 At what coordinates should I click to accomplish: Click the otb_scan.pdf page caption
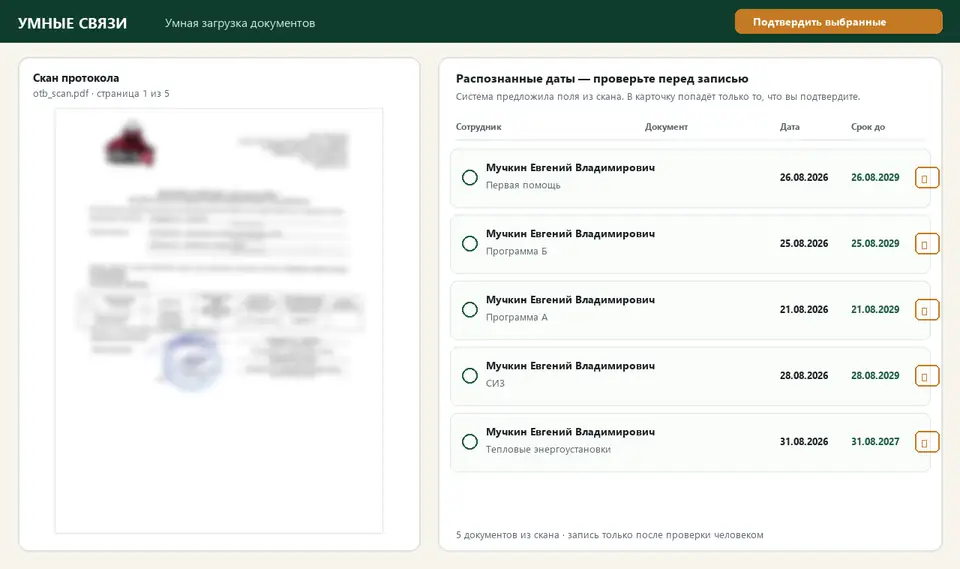(101, 94)
